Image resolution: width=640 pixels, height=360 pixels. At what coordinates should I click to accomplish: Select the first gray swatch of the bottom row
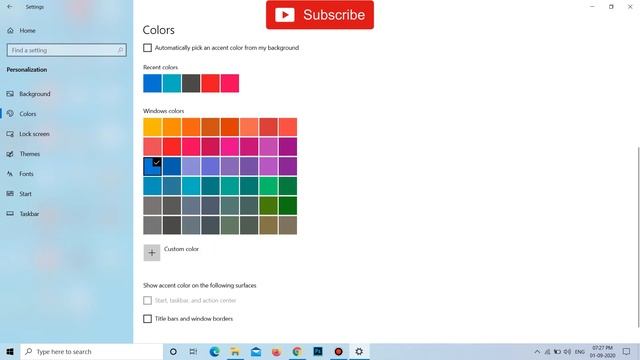pyautogui.click(x=152, y=225)
